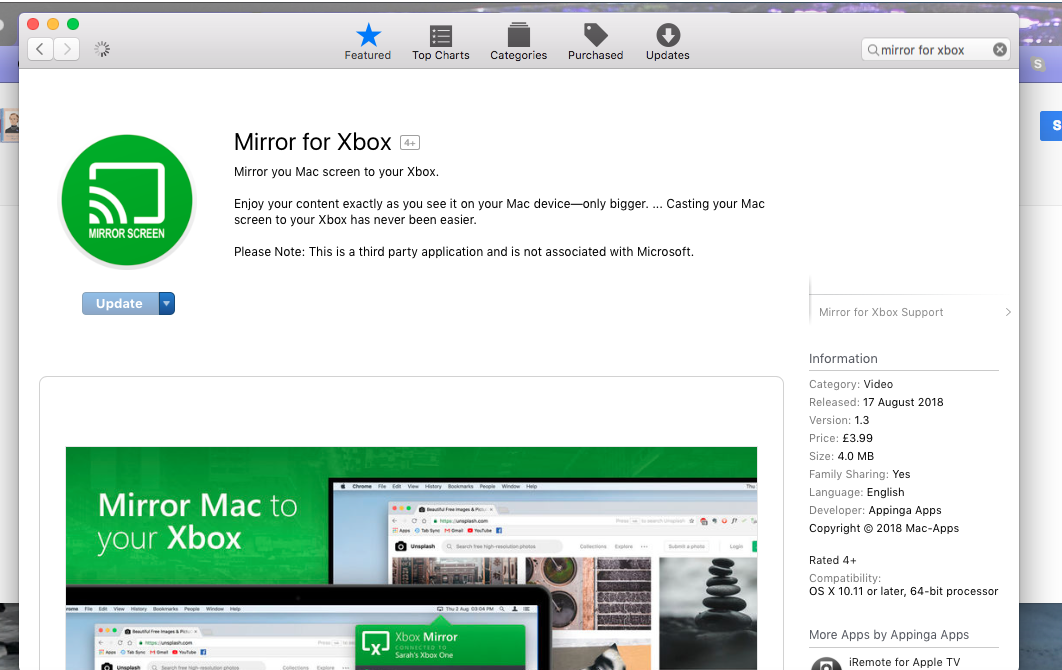The image size is (1062, 670).
Task: Click the blue S button in background window
Action: pos(1051,126)
